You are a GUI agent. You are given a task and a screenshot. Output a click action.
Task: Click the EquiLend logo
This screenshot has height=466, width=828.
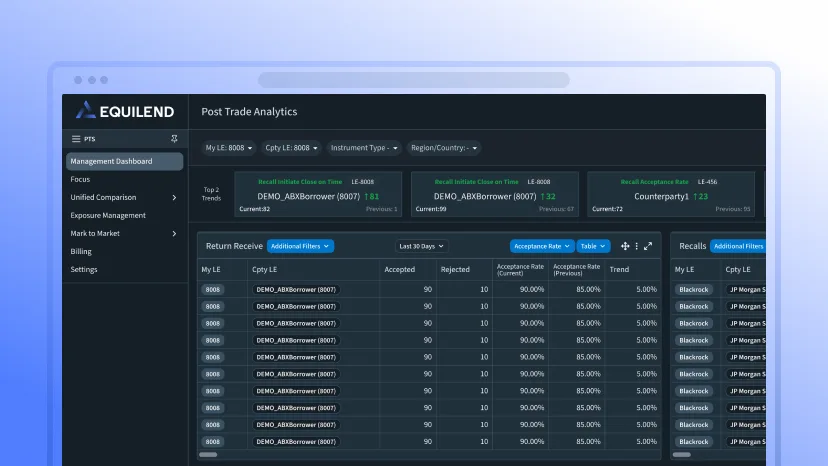click(125, 111)
